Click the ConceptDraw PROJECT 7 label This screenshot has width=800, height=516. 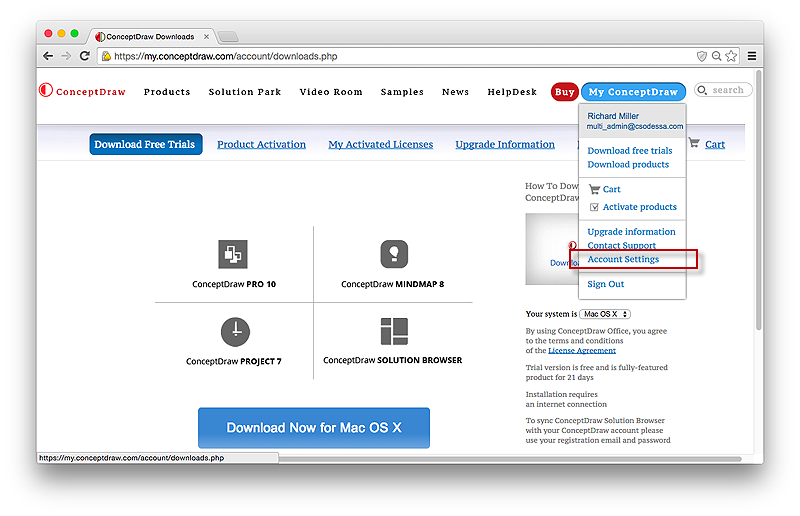[x=234, y=361]
